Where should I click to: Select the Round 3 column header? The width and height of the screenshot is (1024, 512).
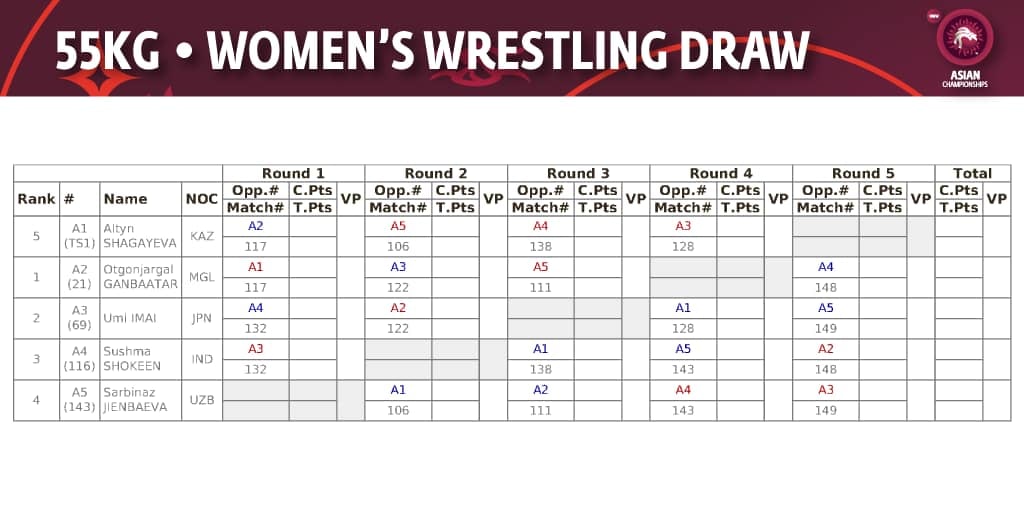click(578, 173)
